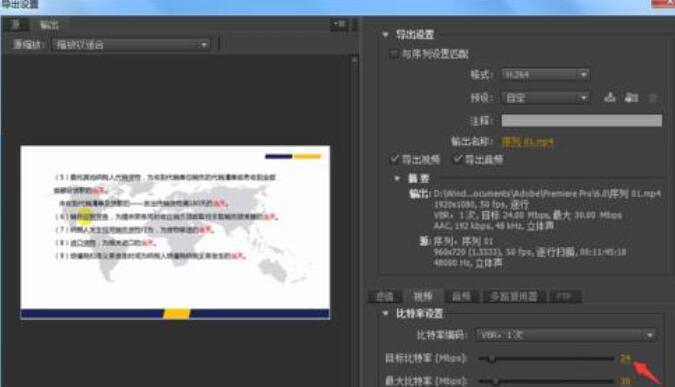Click the preview panel vertical scrollbar

354,220
